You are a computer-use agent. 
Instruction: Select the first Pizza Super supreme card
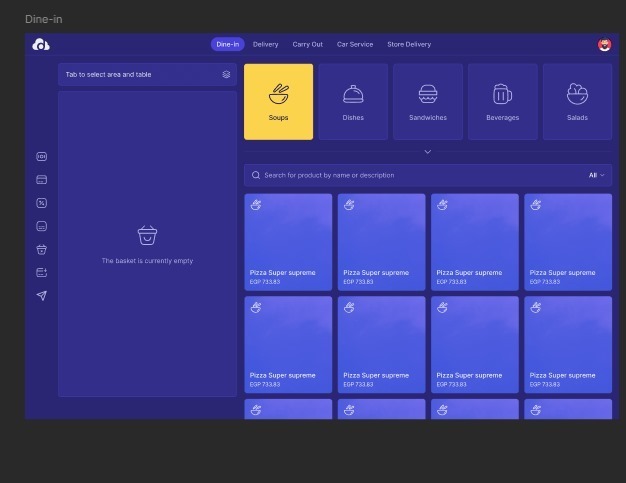tap(288, 242)
